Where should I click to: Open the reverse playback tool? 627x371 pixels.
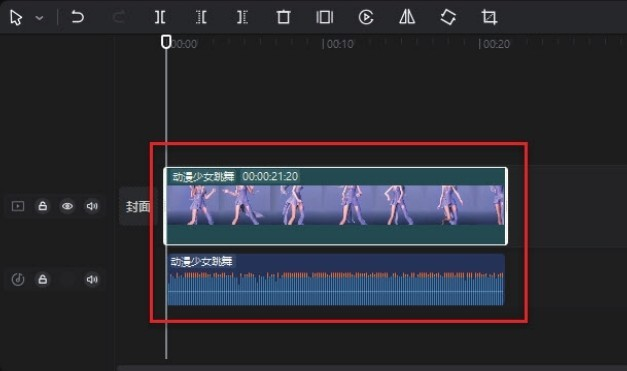tap(366, 17)
